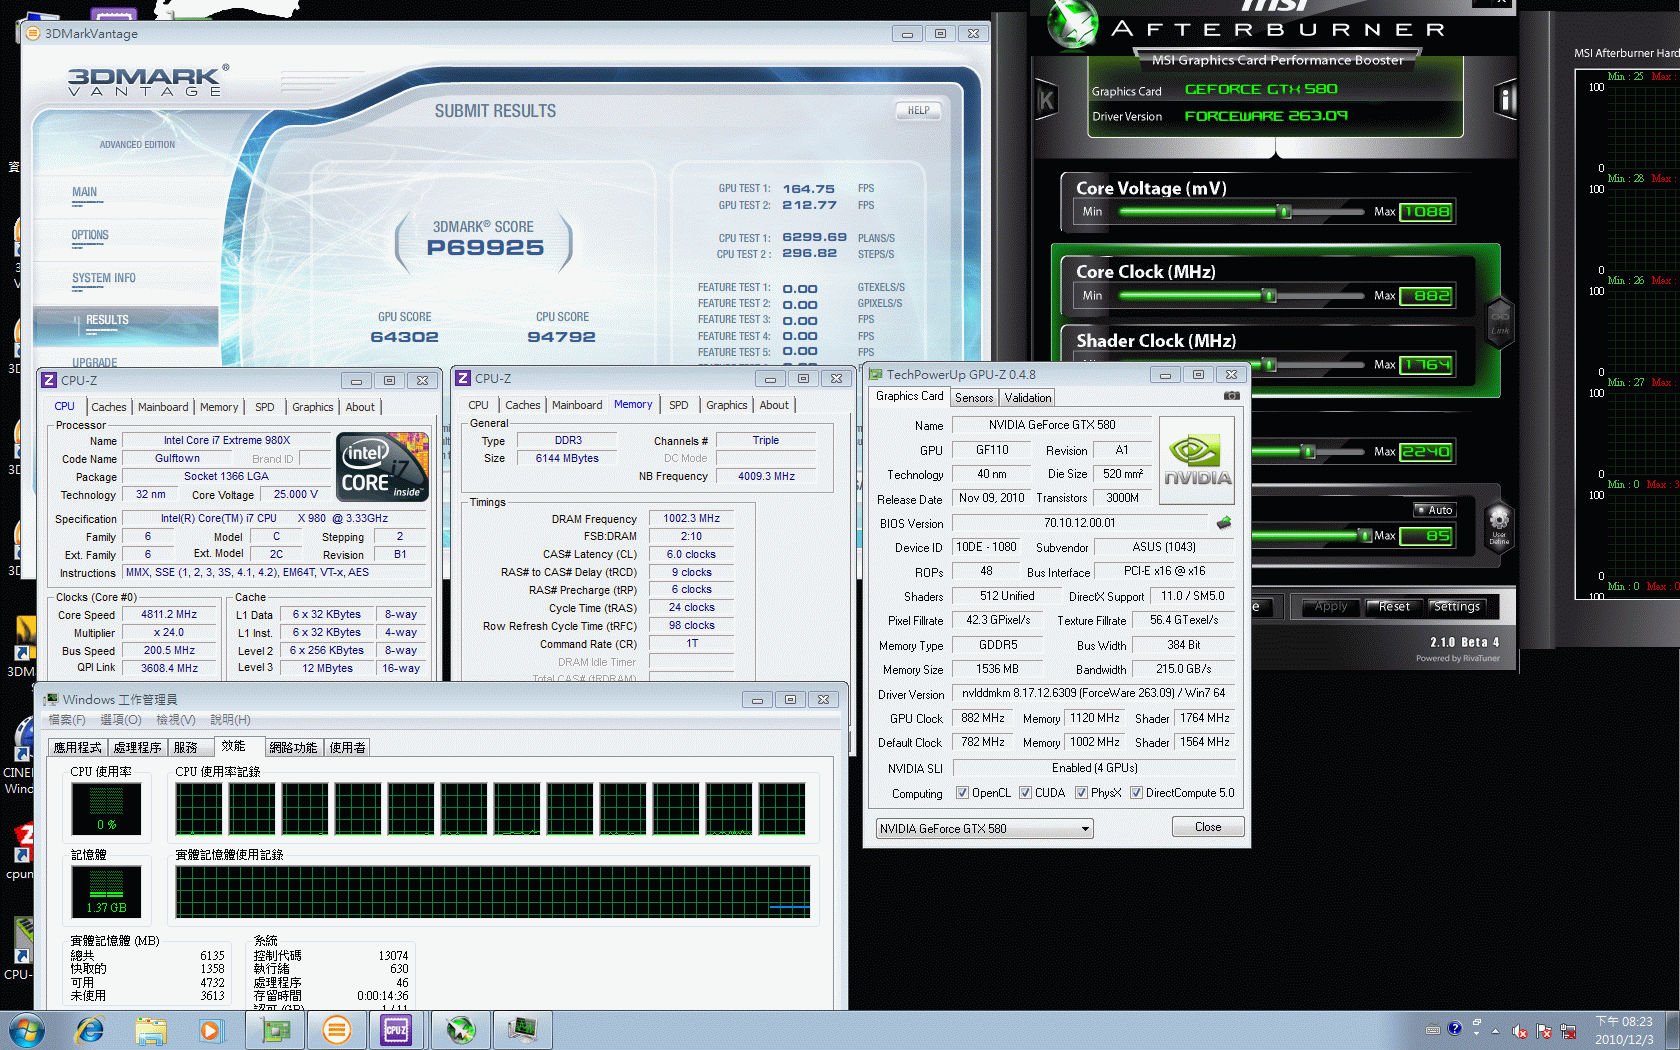Image resolution: width=1680 pixels, height=1050 pixels.
Task: Open Task Manager 選項(O) menu
Action: click(x=121, y=720)
